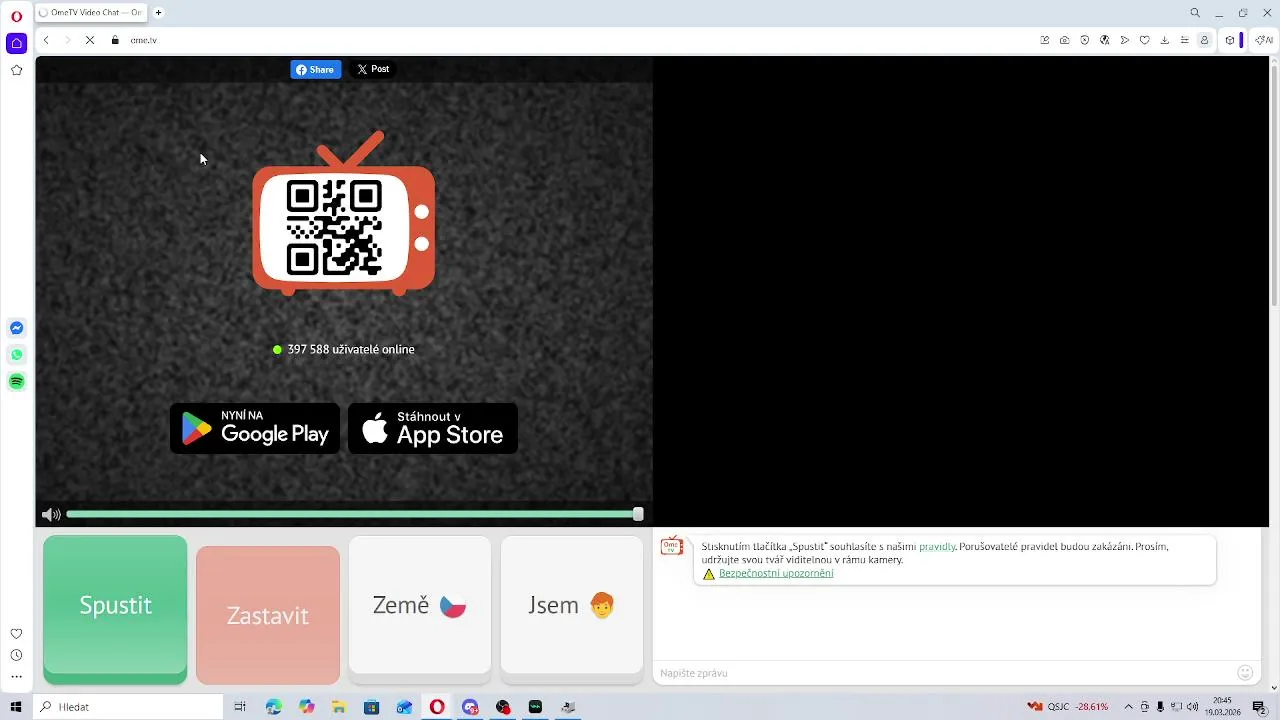Select the OmeTV Video Chat tab
Viewport: 1280px width, 720px height.
click(91, 13)
